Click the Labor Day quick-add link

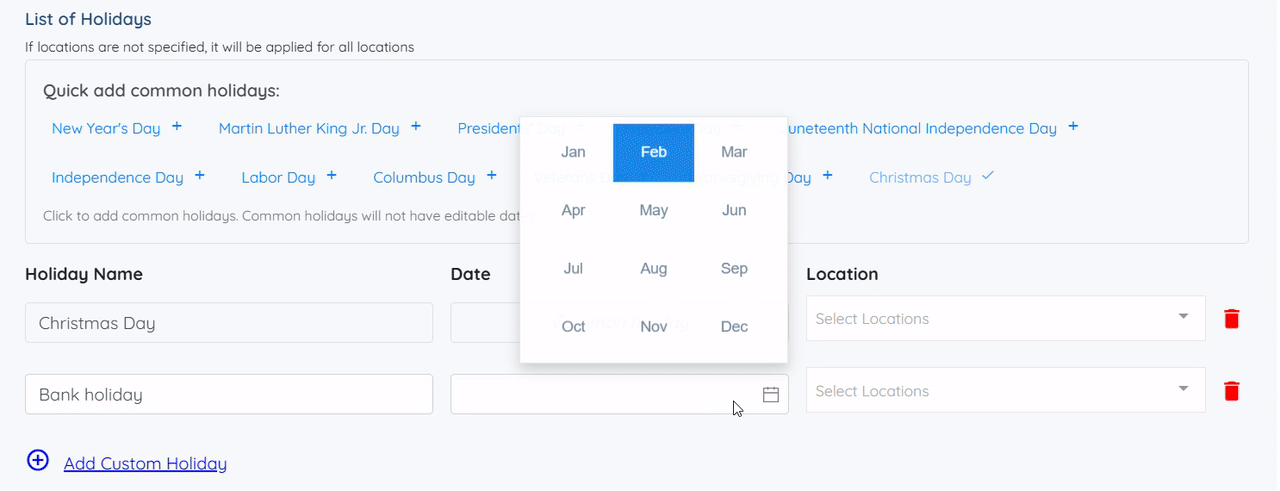(278, 178)
